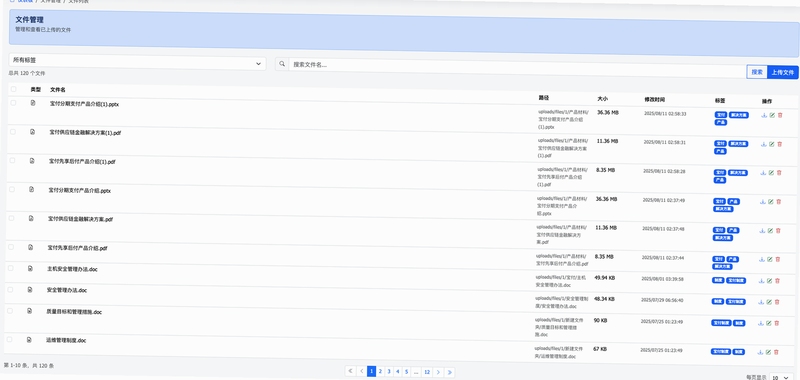Select checkbox for 宝付供应链金融解决方案(1).pdf
Viewport: 800px width, 380px height.
click(x=12, y=132)
